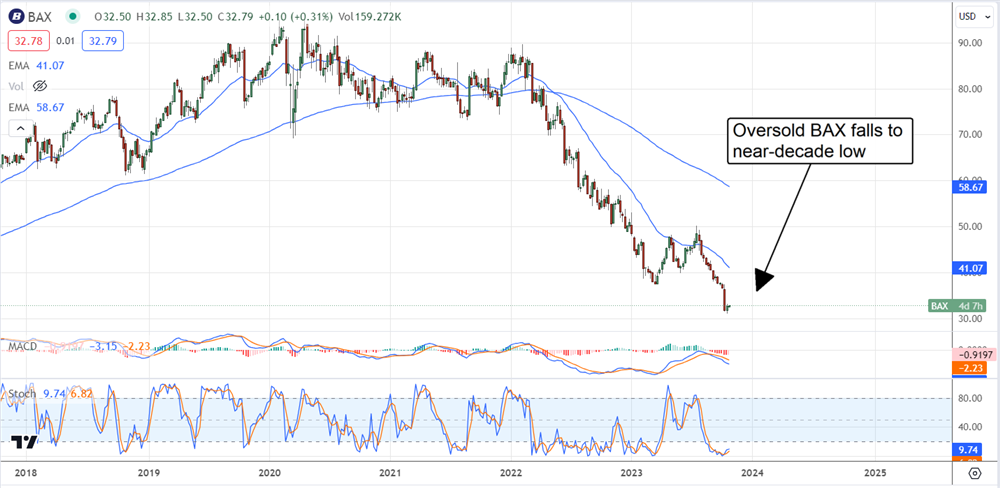The image size is (1000, 488).
Task: Click the blue 58.67 EMA price tag
Action: pos(974,186)
